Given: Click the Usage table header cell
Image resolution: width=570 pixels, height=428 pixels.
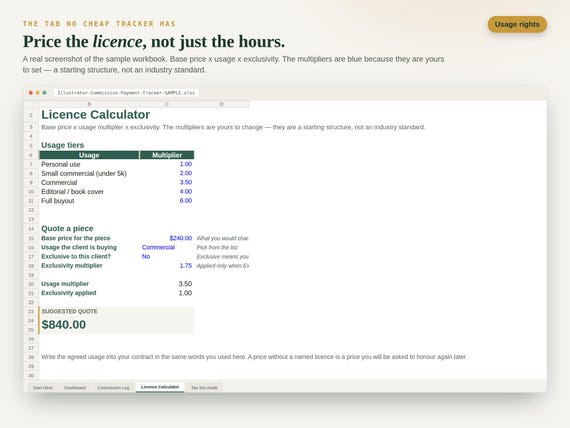Looking at the screenshot, I should point(89,155).
